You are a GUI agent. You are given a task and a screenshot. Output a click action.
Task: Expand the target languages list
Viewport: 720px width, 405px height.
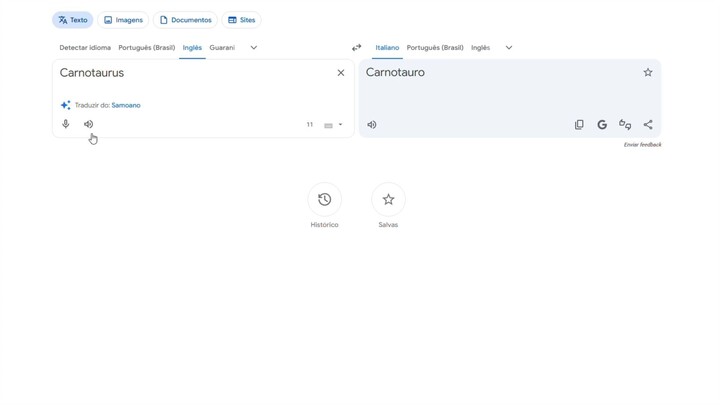[509, 47]
